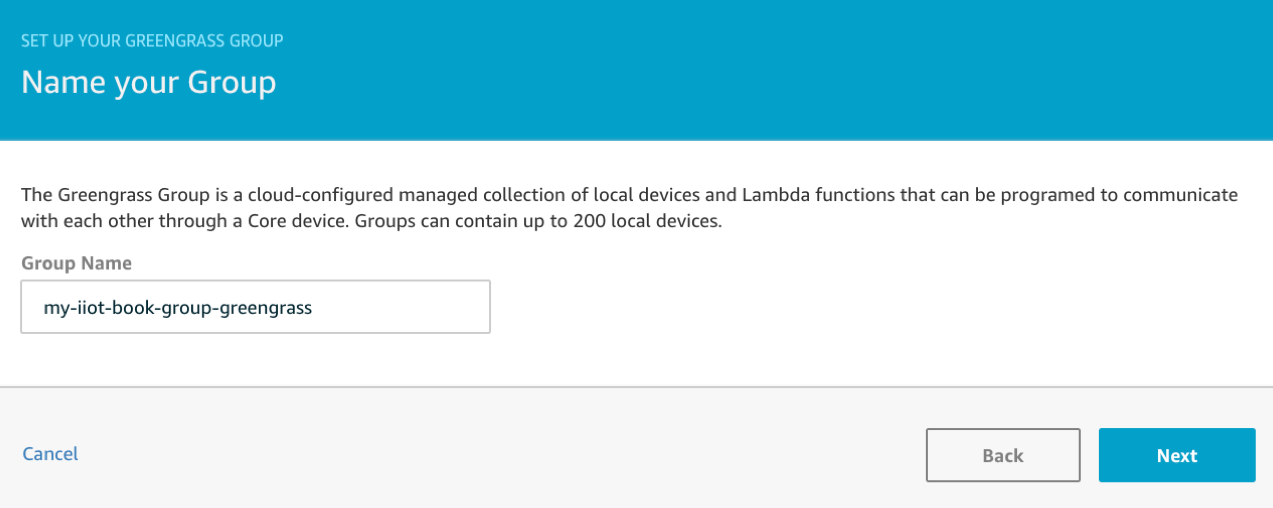Viewport: 1273px width, 508px height.
Task: Click the 'Name your Group' heading
Action: point(148,82)
